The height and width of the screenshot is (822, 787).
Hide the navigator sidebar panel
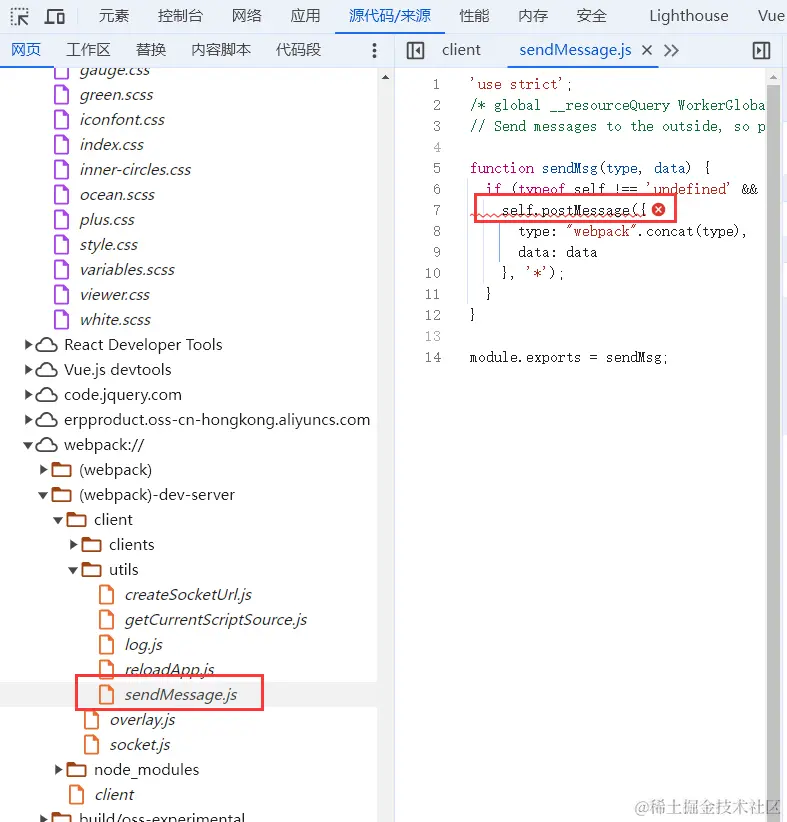click(x=415, y=50)
